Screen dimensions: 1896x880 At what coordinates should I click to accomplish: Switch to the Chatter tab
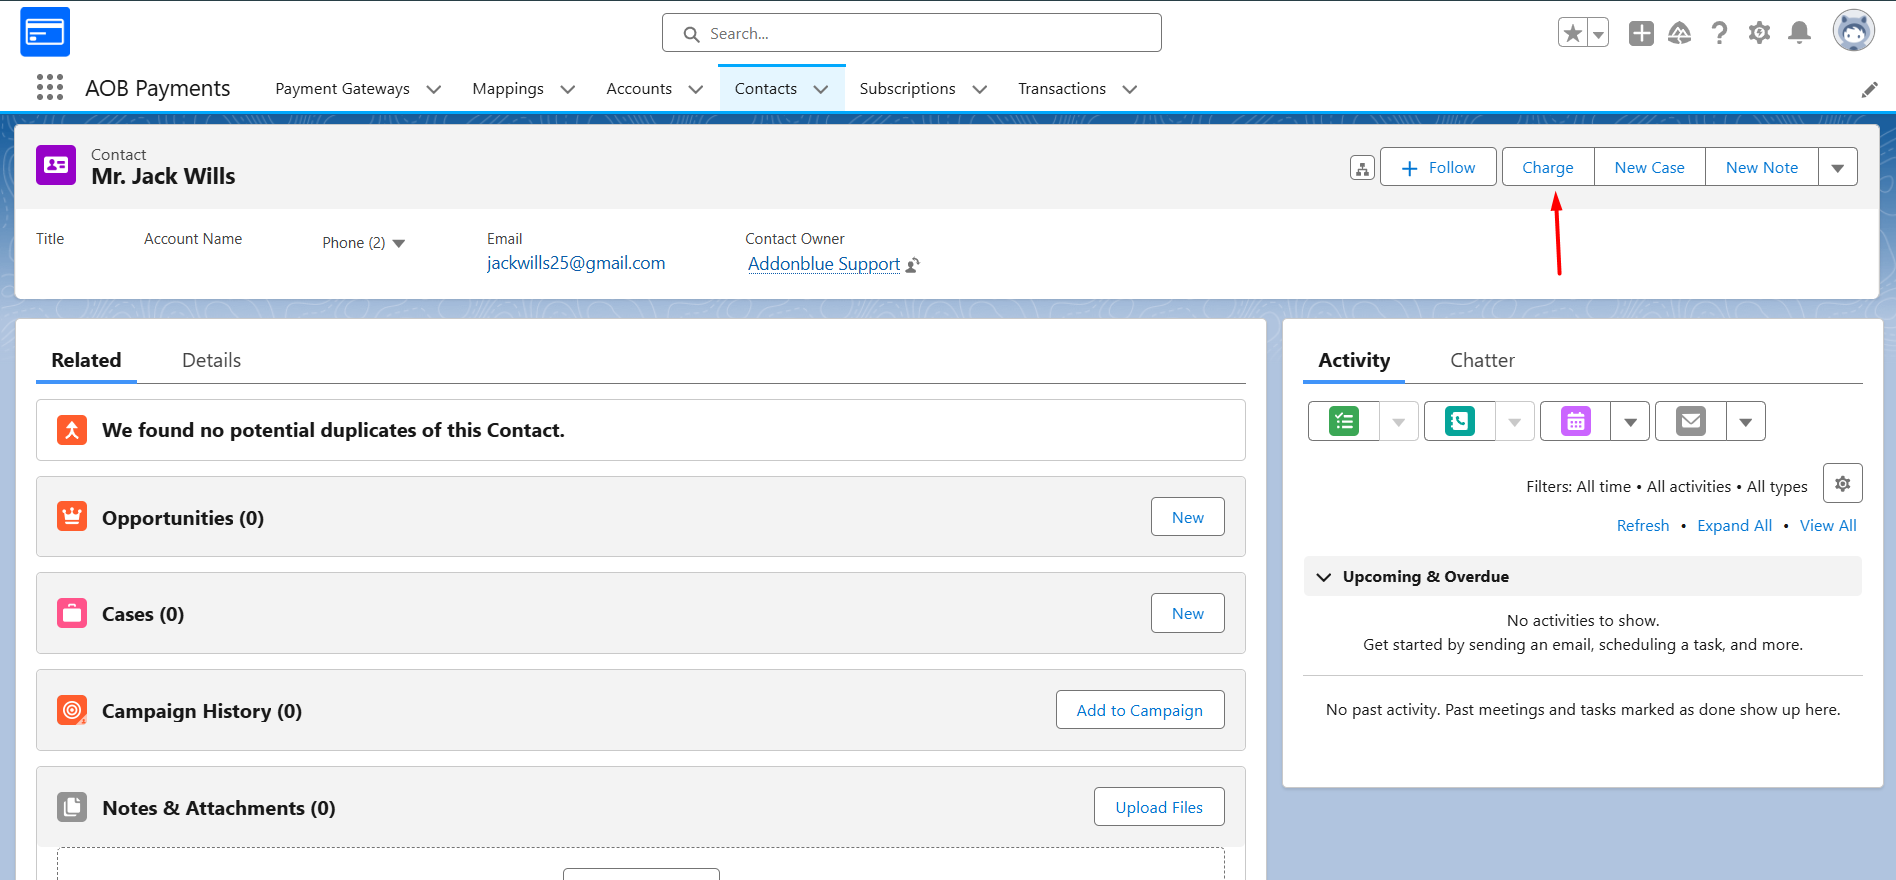(x=1482, y=360)
